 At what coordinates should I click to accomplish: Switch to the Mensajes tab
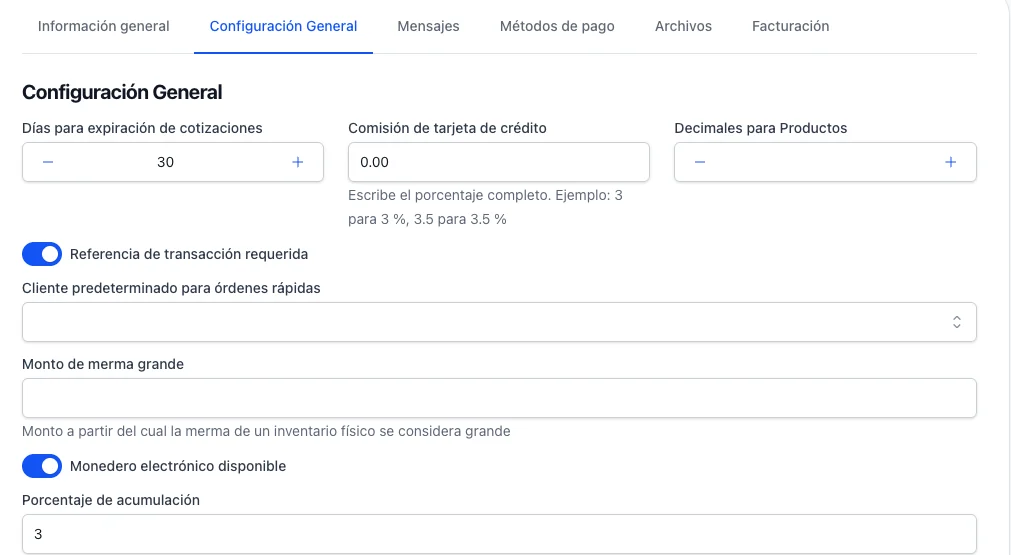(428, 26)
